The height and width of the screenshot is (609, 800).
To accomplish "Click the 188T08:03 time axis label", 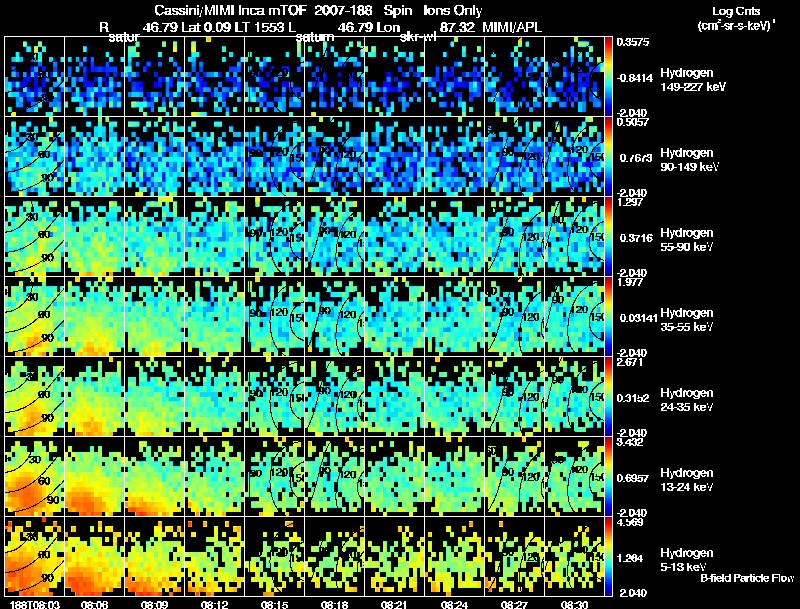I will (x=35, y=604).
